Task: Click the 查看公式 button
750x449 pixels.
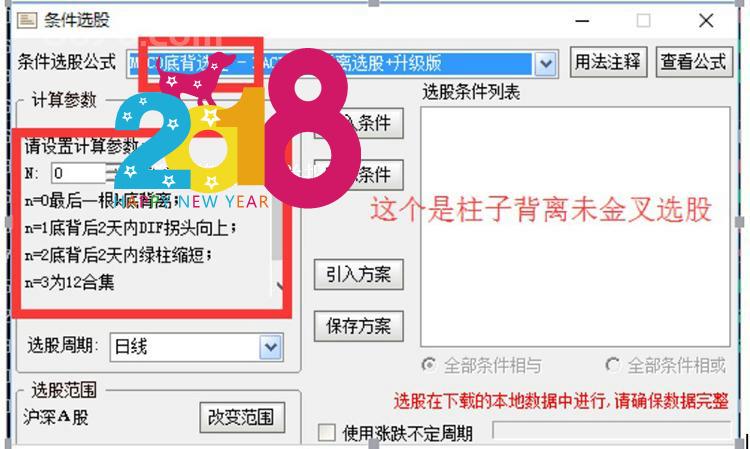Action: click(x=694, y=62)
